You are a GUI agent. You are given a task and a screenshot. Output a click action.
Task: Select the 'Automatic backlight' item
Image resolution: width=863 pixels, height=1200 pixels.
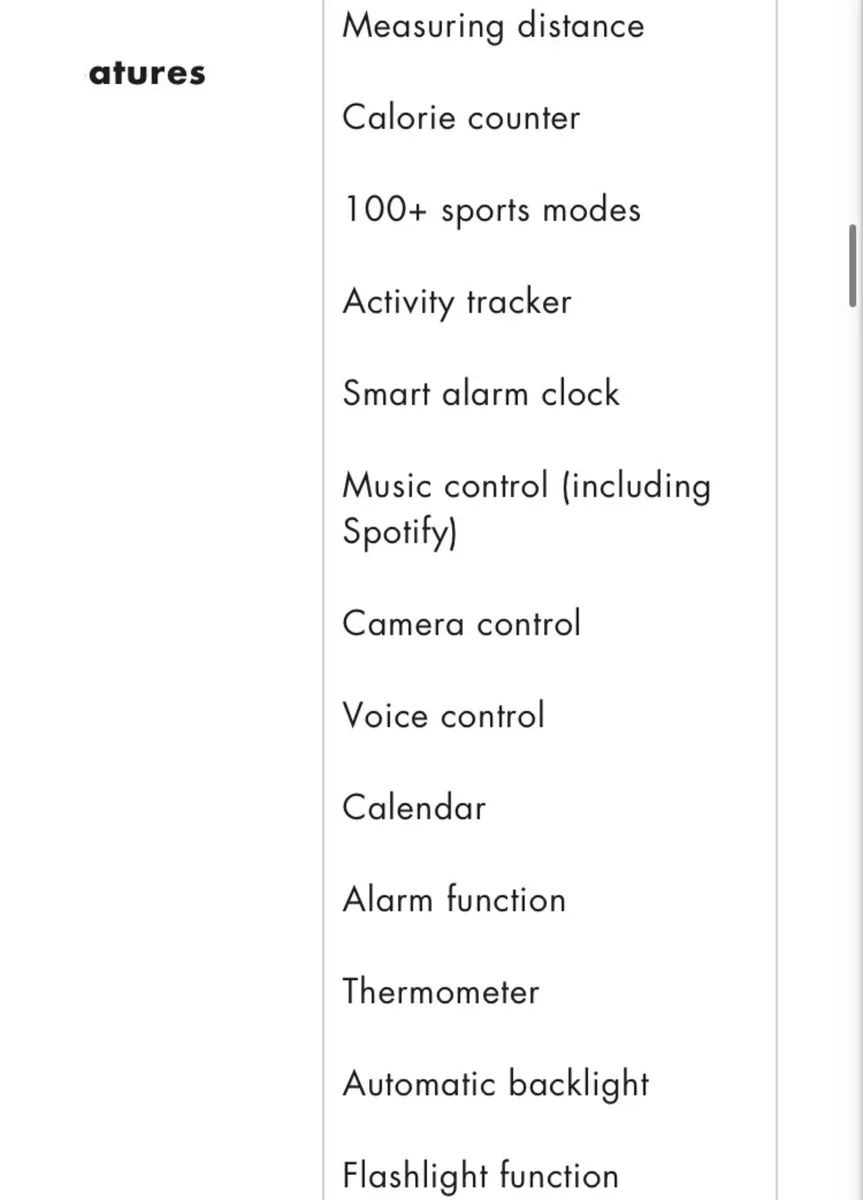pos(496,1085)
